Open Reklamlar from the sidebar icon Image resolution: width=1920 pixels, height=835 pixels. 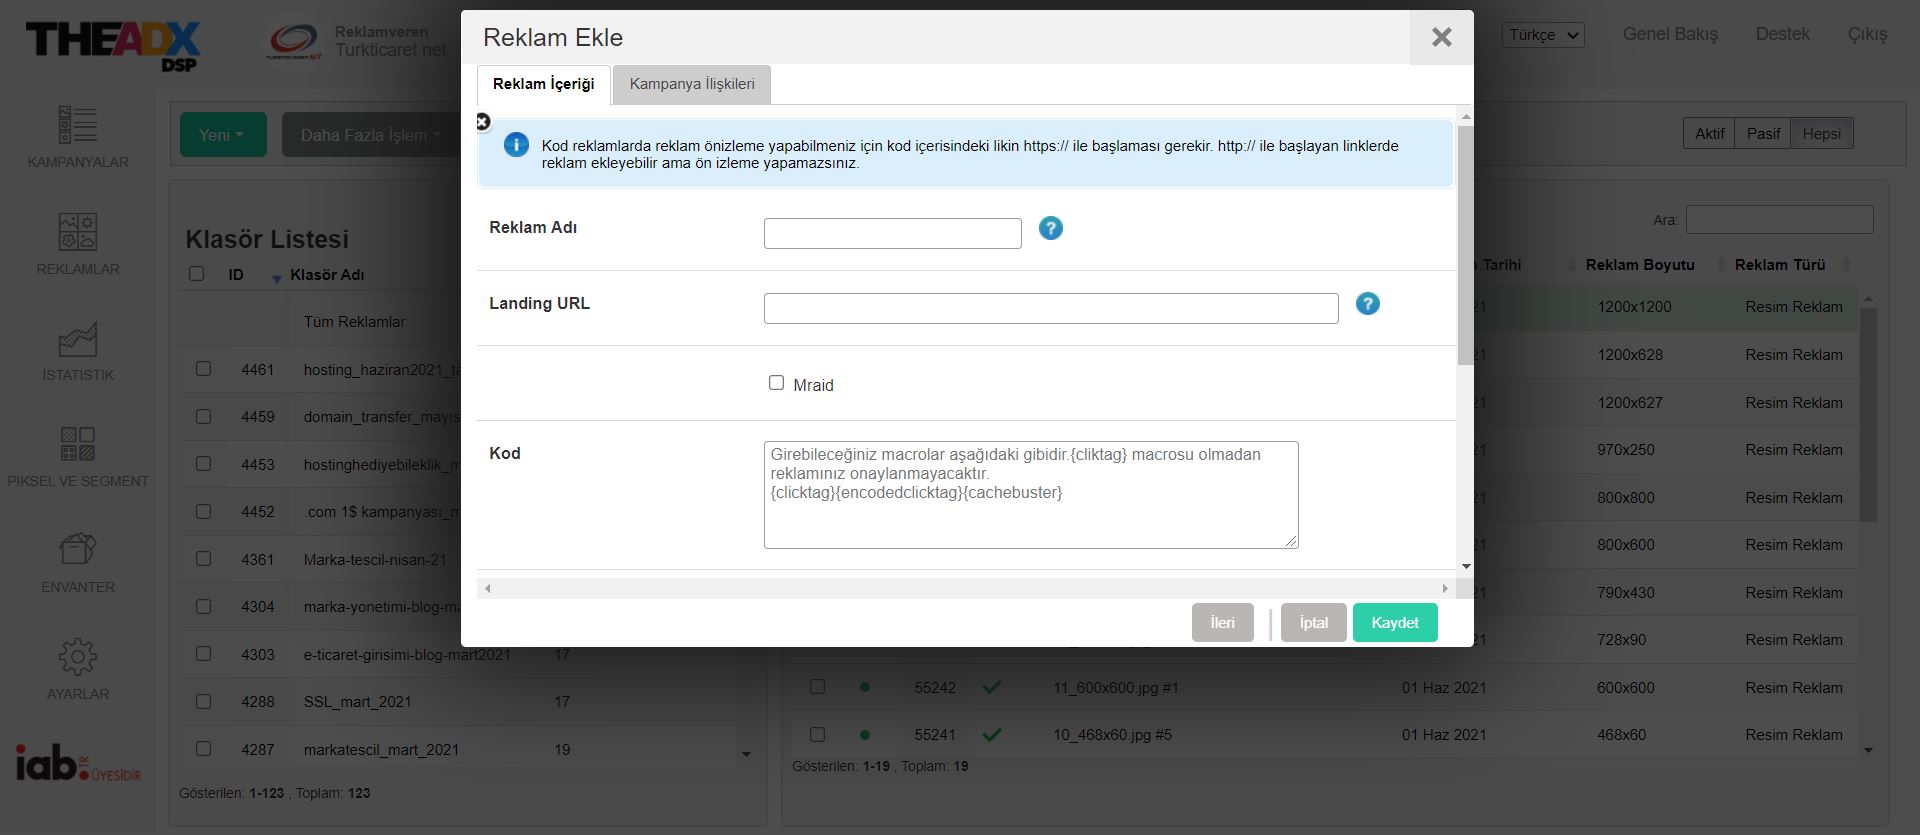[78, 232]
